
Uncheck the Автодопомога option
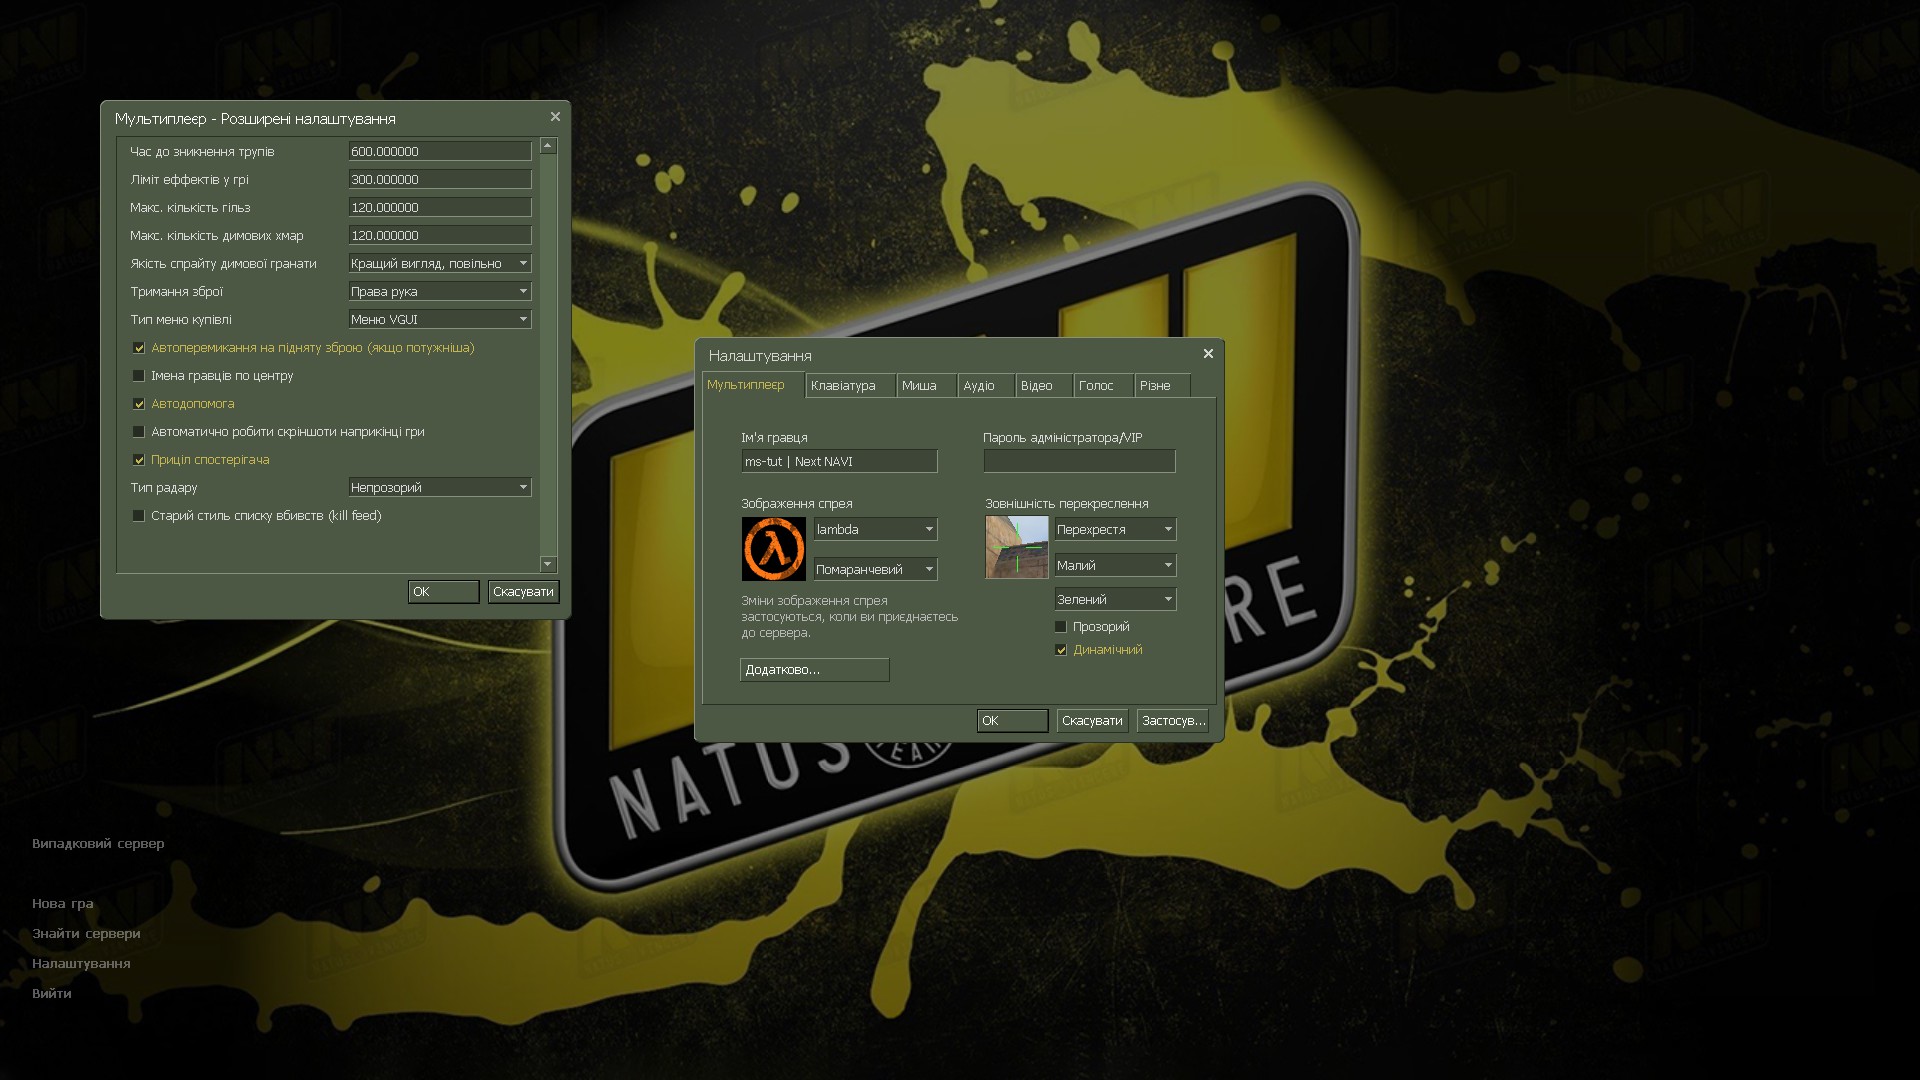(139, 404)
